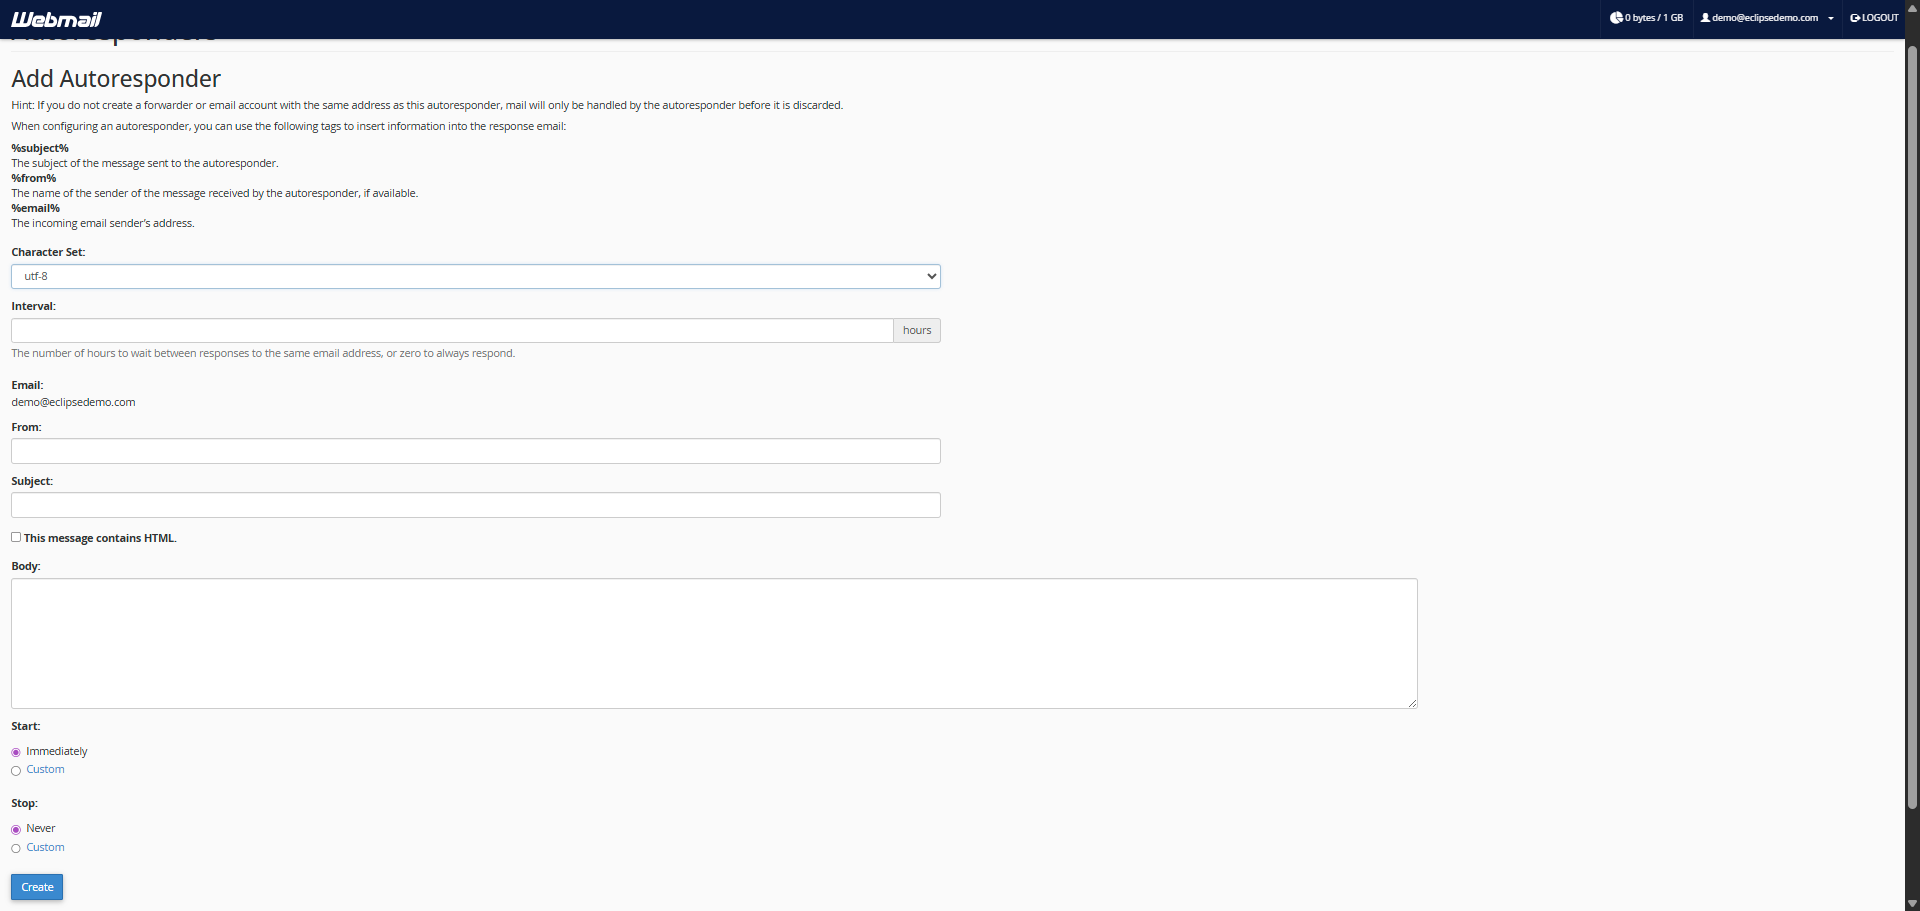Click into the From text field

click(x=475, y=451)
